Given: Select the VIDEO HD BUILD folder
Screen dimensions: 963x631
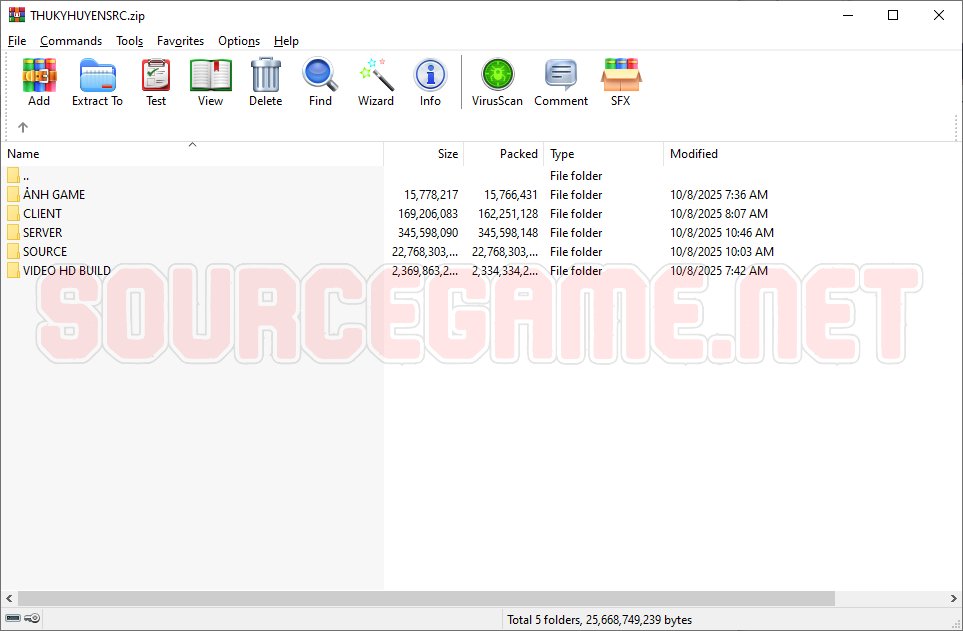Looking at the screenshot, I should (x=67, y=271).
